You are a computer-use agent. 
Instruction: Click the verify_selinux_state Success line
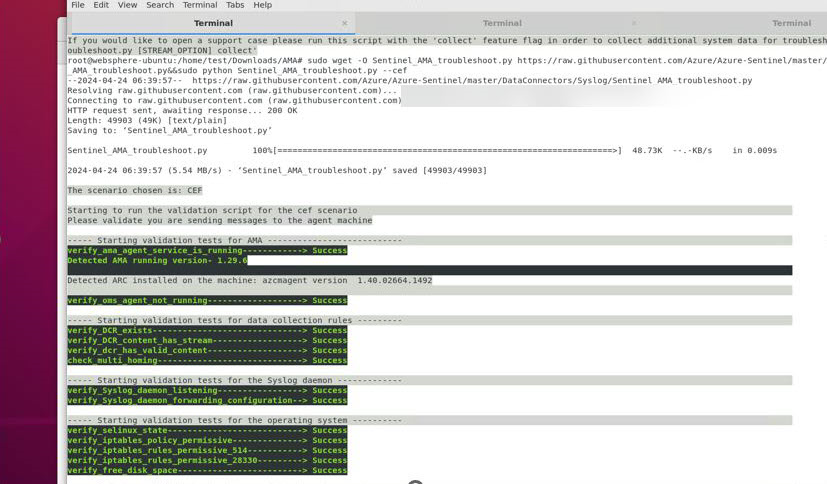[x=207, y=430]
